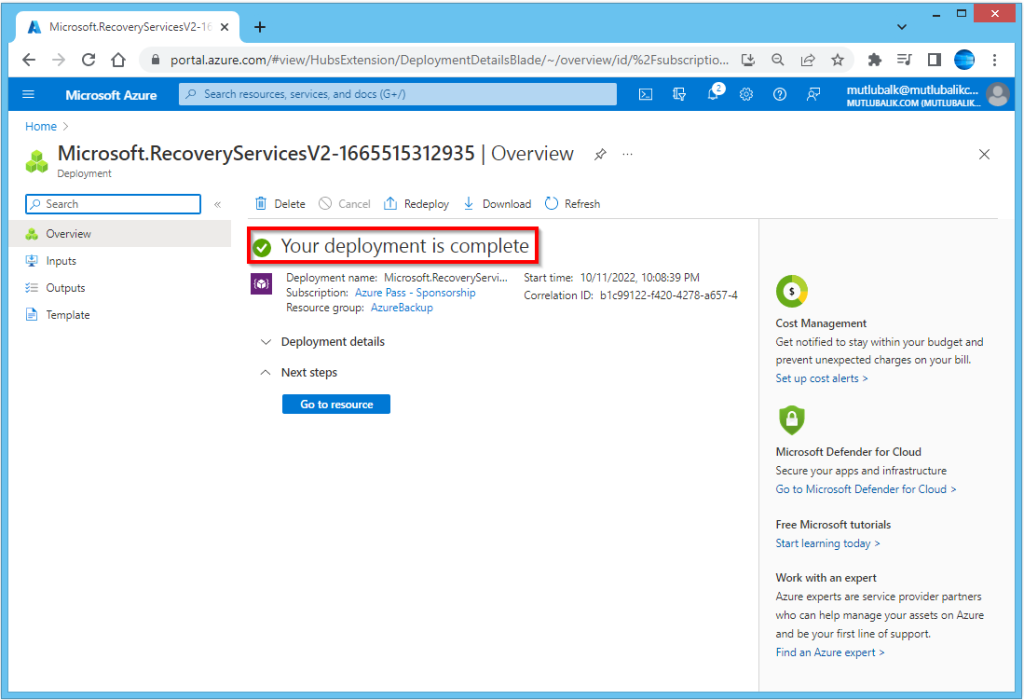
Task: Click Set up cost alerts link
Action: click(822, 378)
